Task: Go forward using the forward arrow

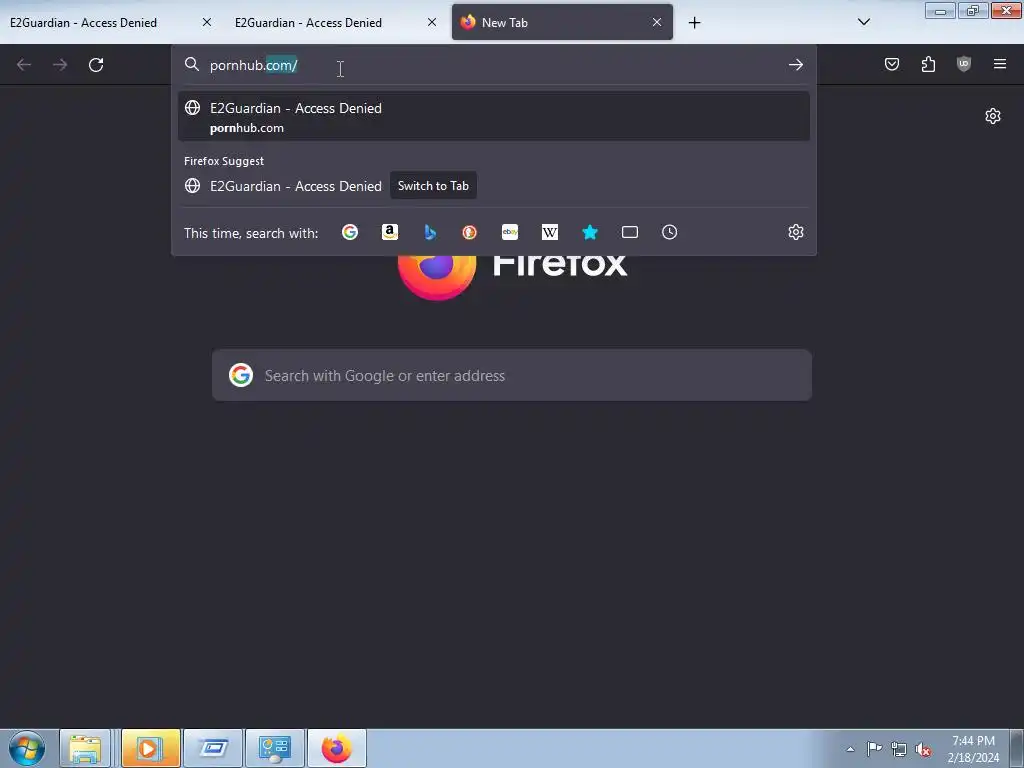Action: tap(60, 65)
